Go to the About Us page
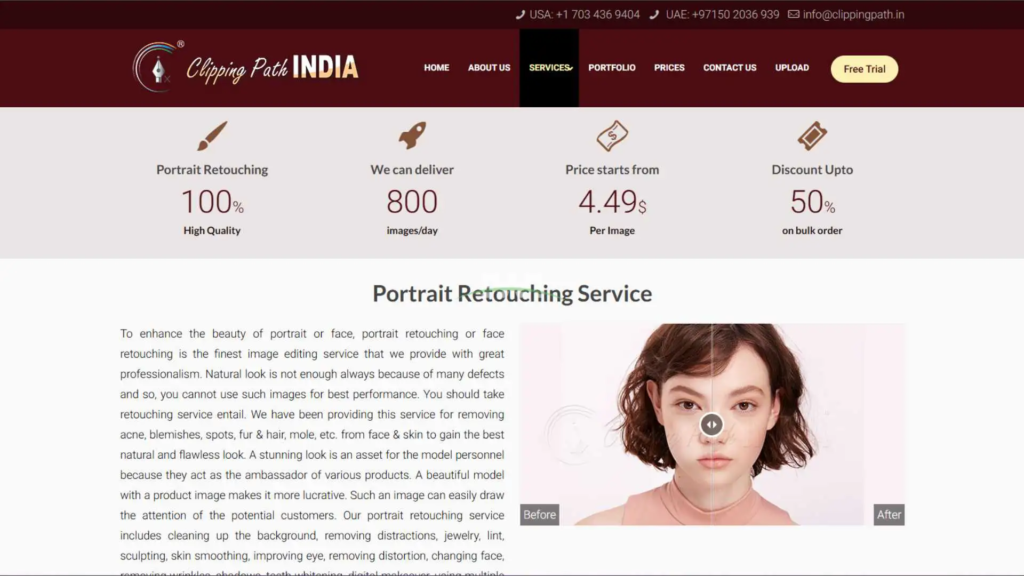The width and height of the screenshot is (1024, 576). pyautogui.click(x=489, y=68)
